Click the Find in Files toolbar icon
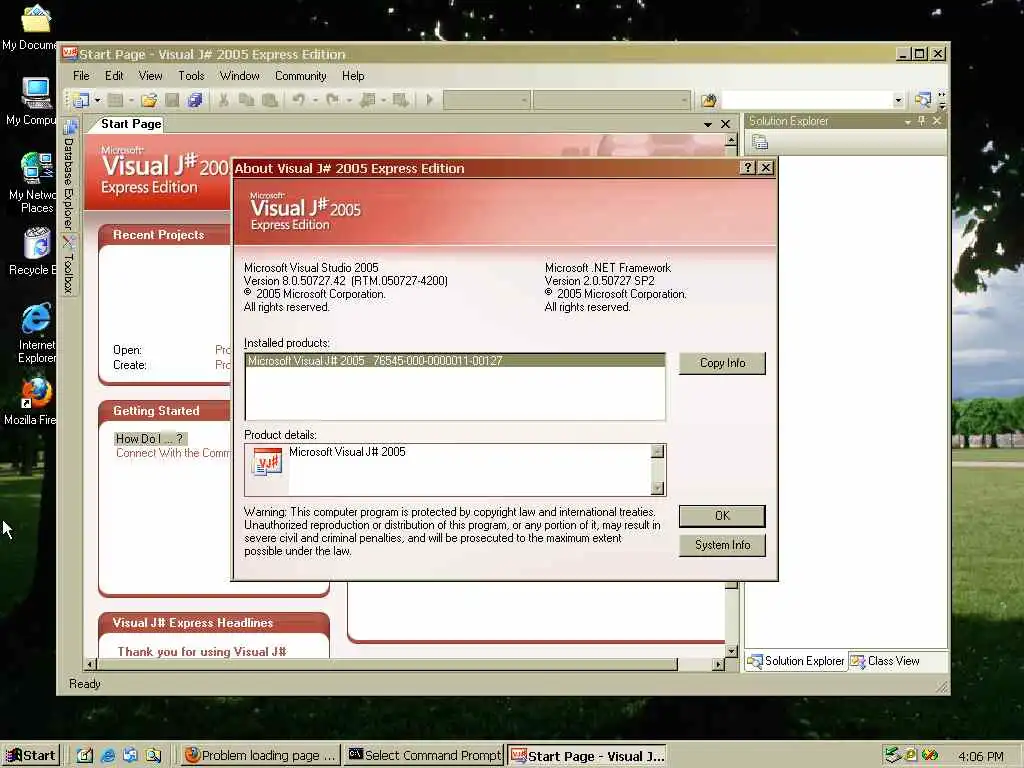Image resolution: width=1024 pixels, height=768 pixels. click(x=709, y=100)
